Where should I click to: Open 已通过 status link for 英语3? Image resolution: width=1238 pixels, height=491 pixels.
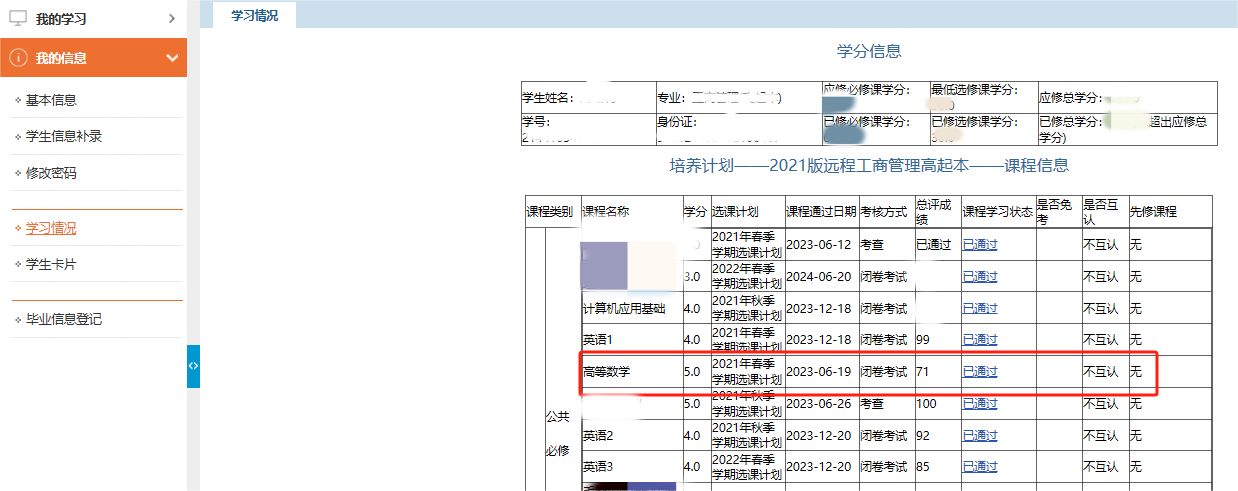click(x=979, y=467)
